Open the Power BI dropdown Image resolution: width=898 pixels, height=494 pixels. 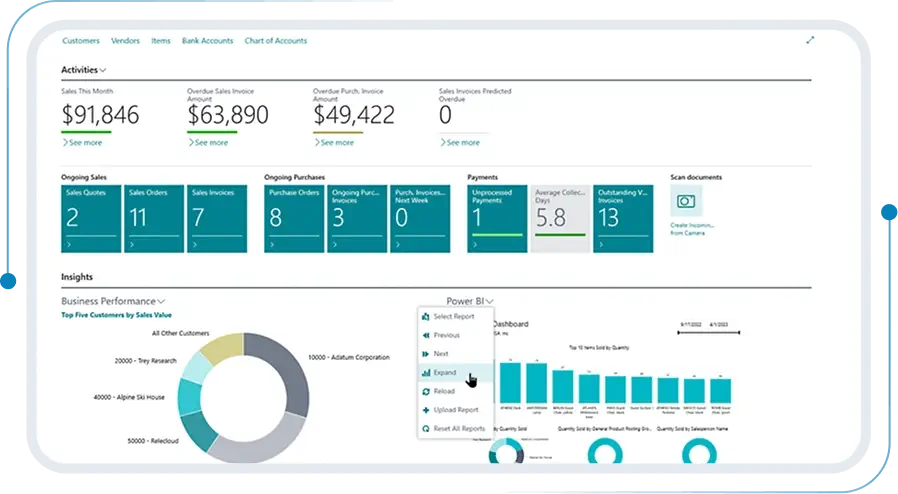coord(470,301)
